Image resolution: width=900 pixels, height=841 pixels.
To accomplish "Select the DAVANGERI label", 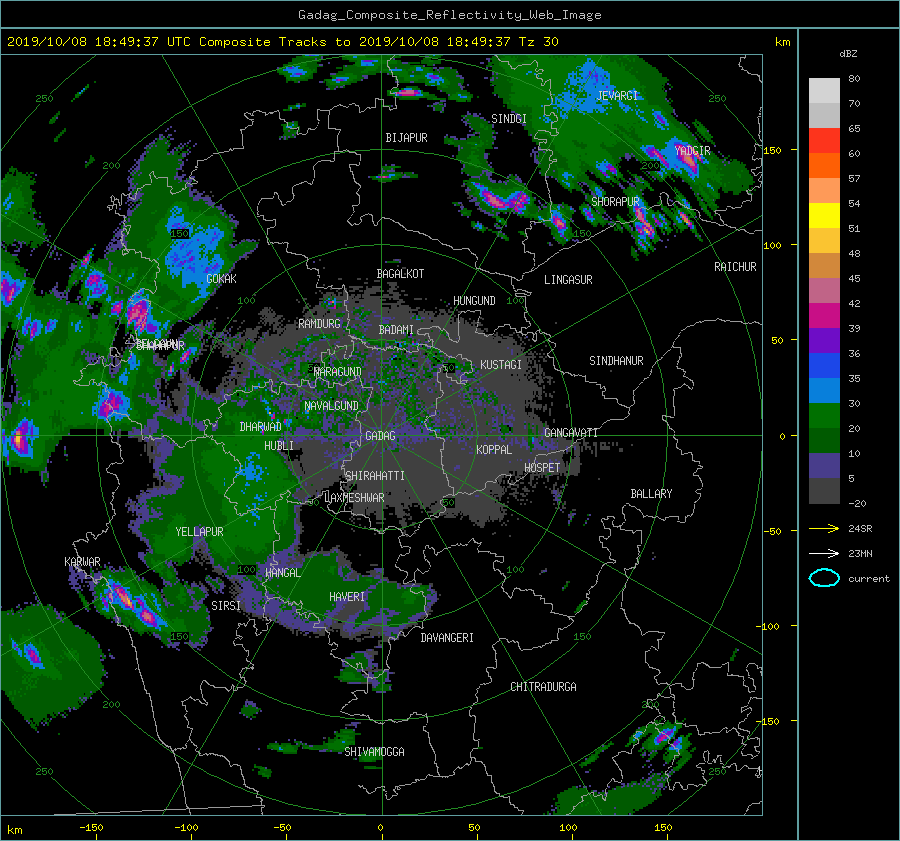I will point(447,638).
